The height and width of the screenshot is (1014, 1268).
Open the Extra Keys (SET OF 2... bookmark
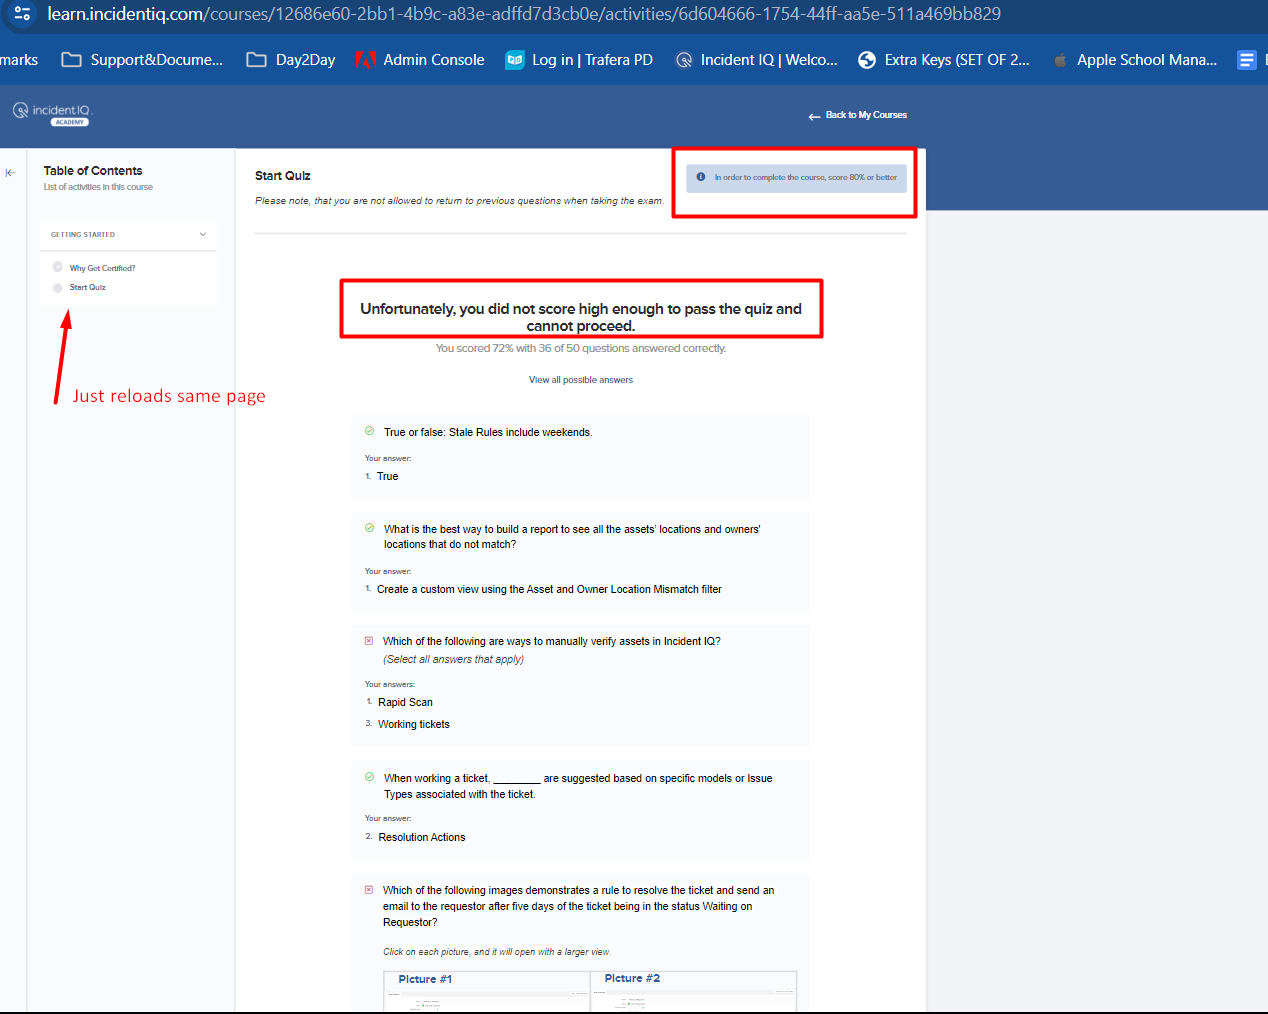(x=943, y=60)
